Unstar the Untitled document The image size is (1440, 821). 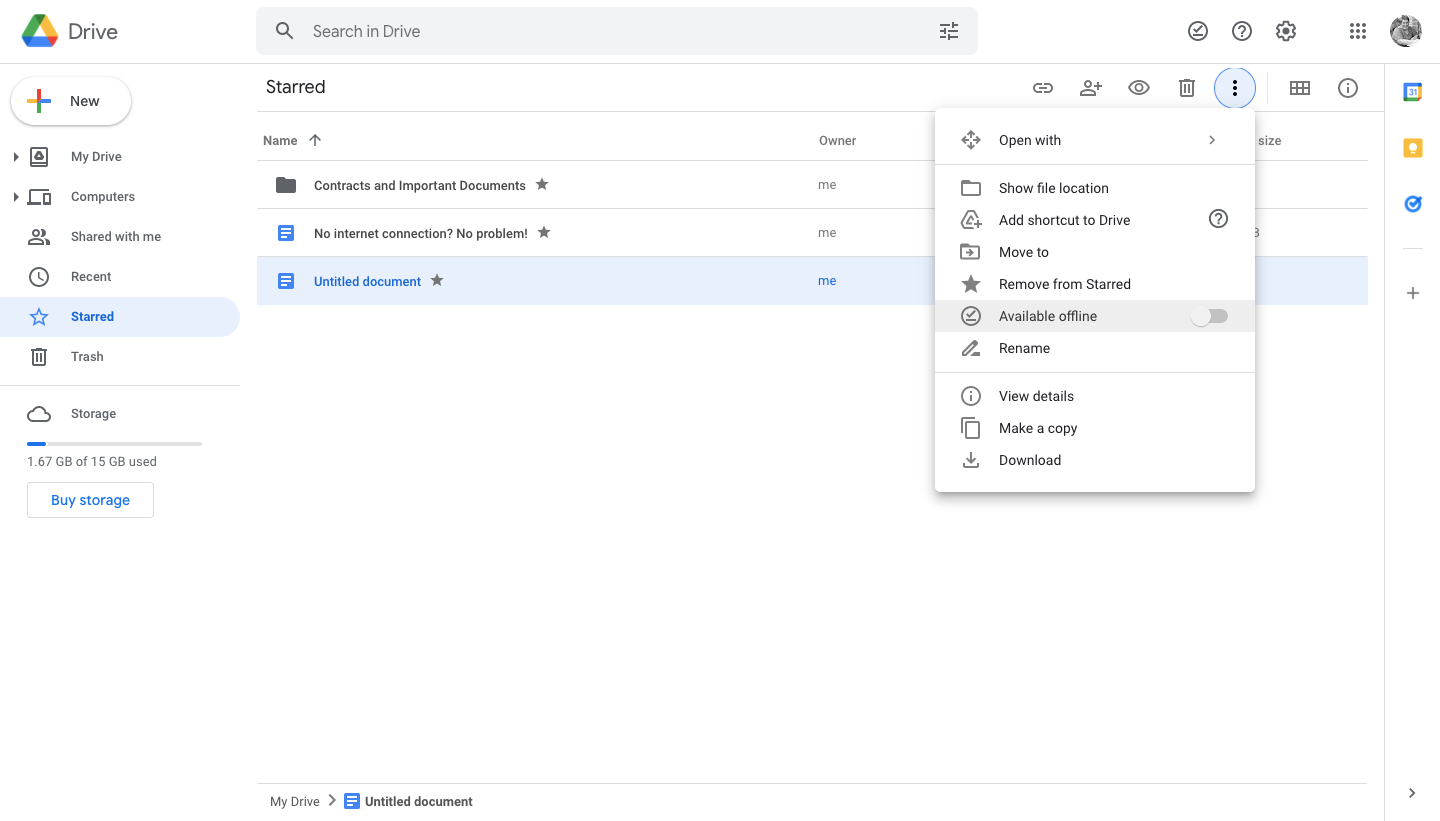click(x=436, y=281)
